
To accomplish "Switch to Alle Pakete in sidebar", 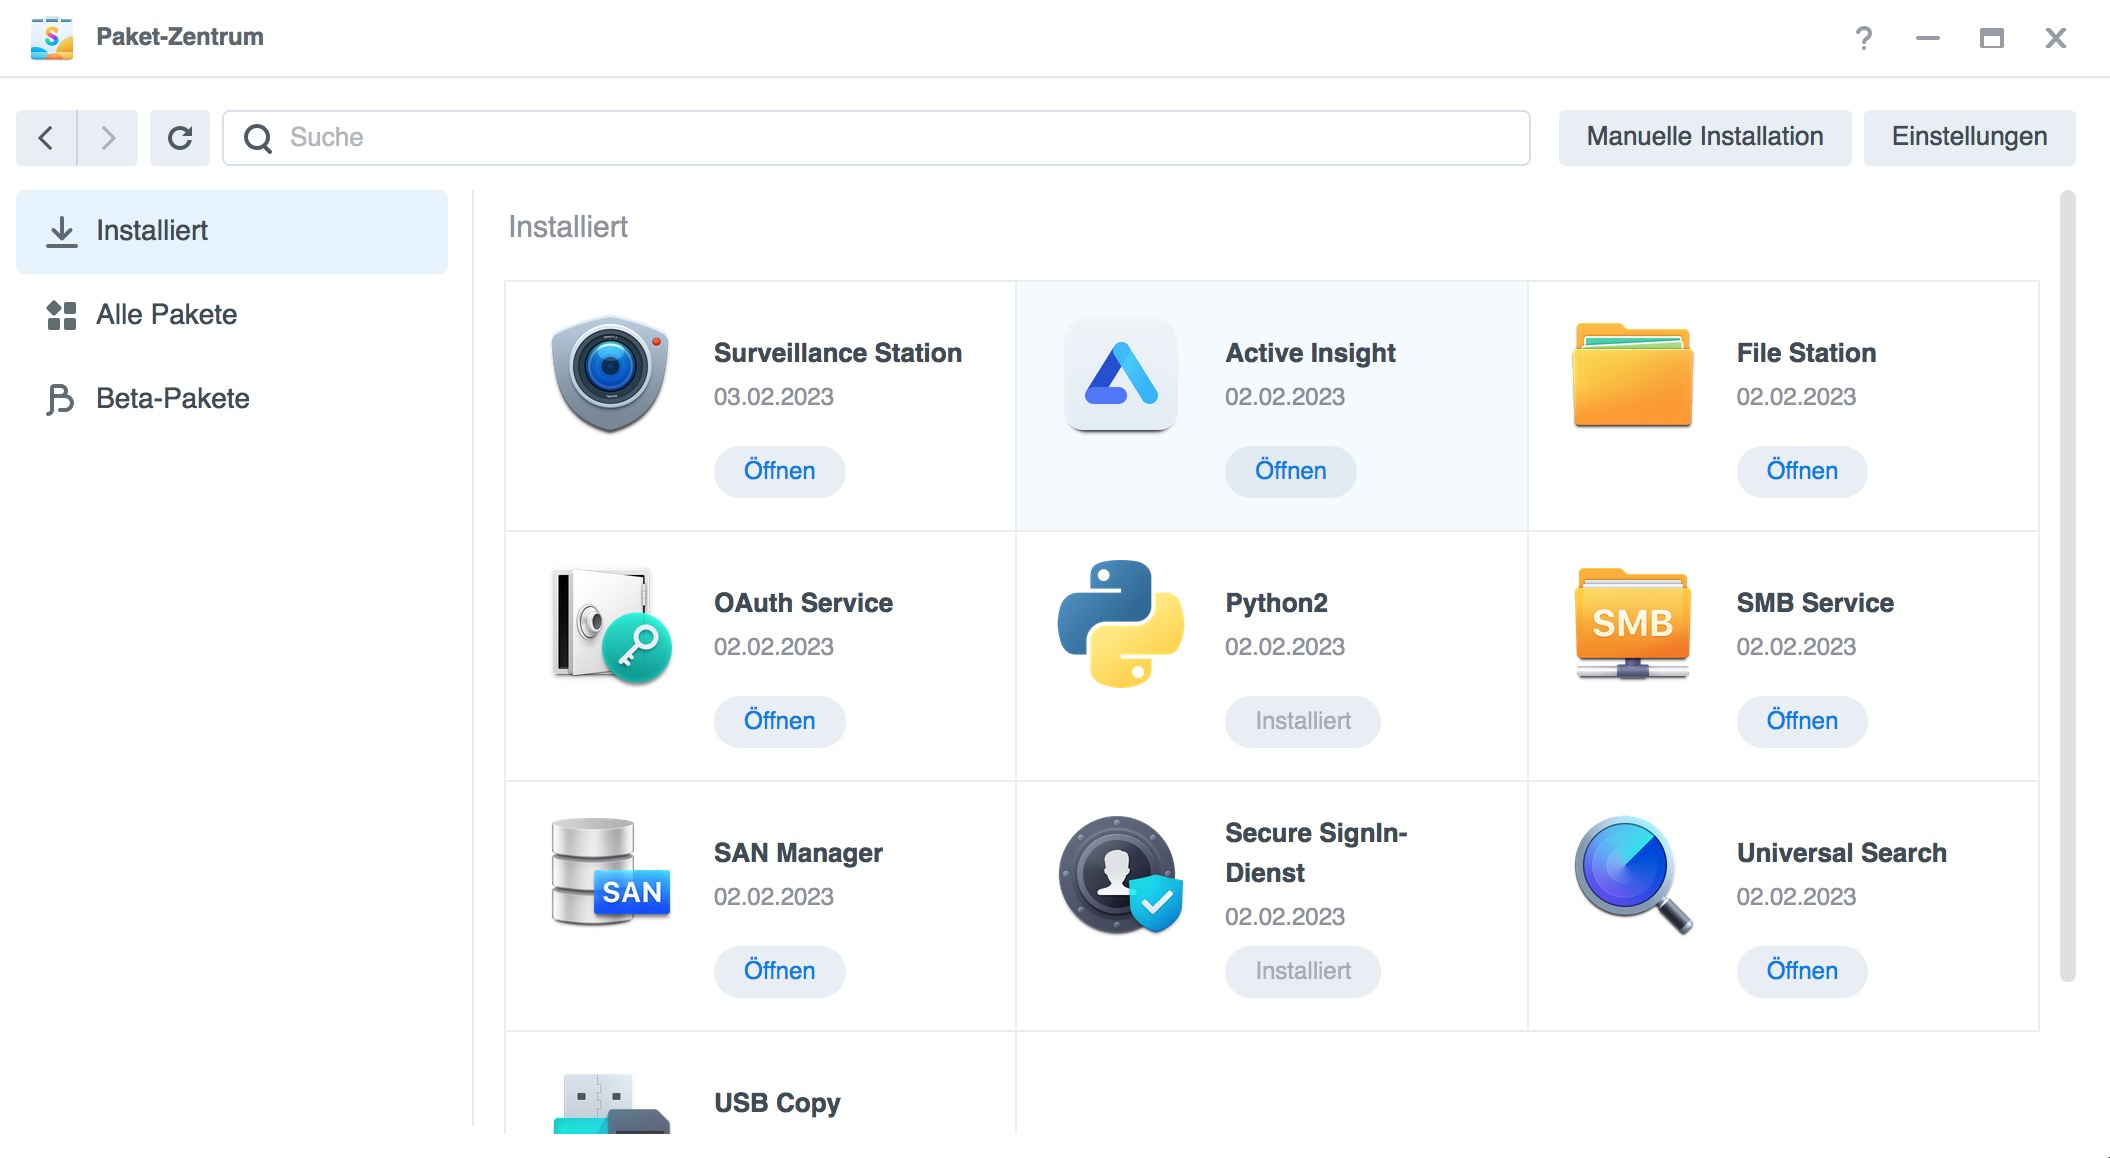I will click(166, 315).
